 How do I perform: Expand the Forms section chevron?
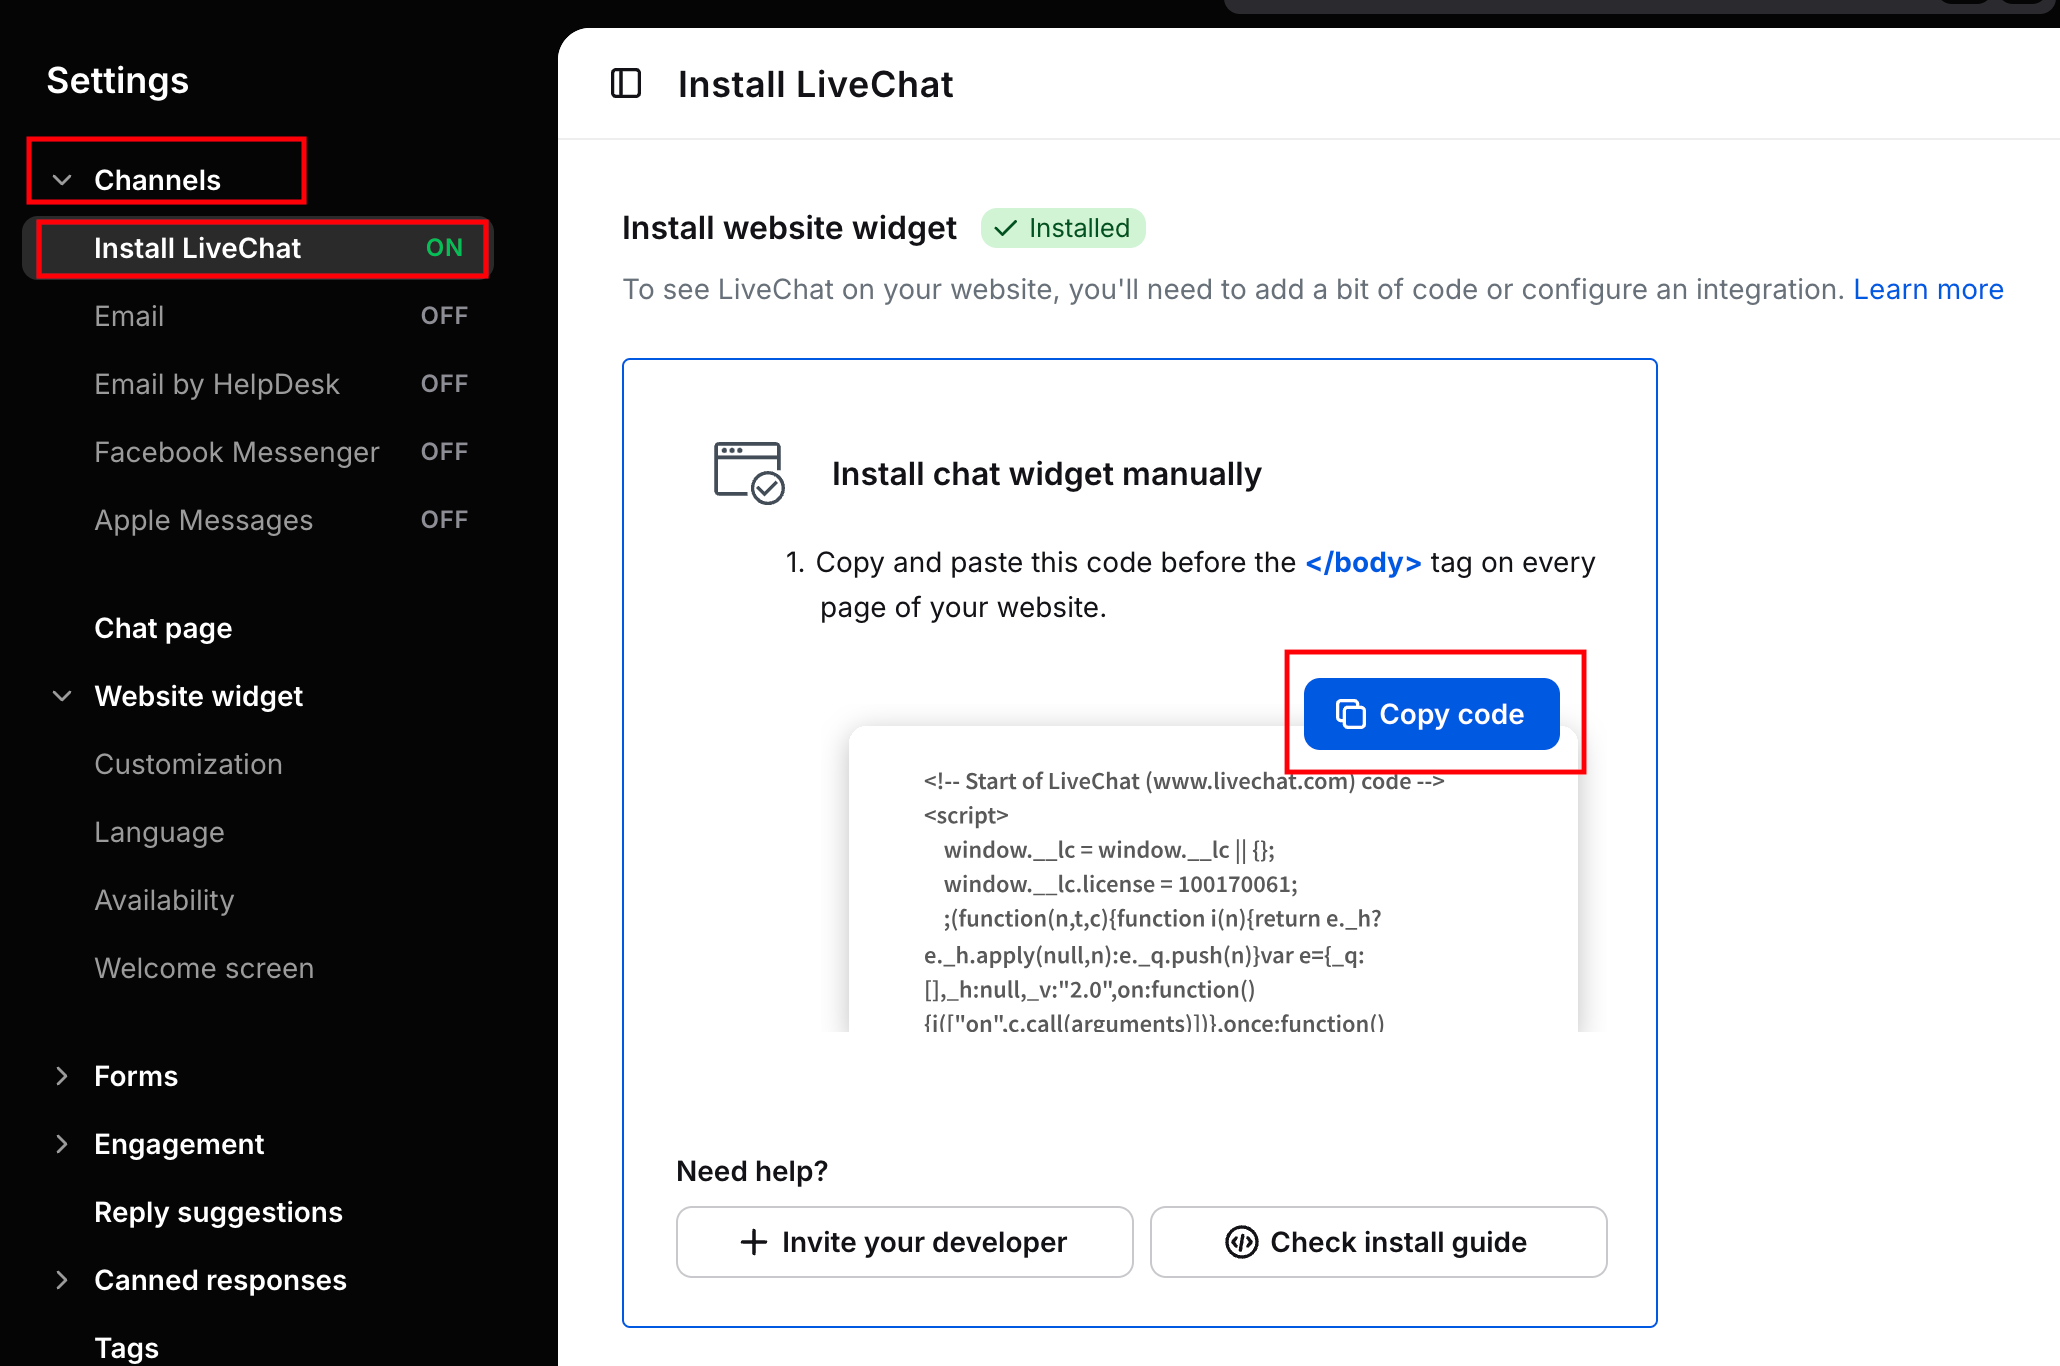coord(62,1076)
